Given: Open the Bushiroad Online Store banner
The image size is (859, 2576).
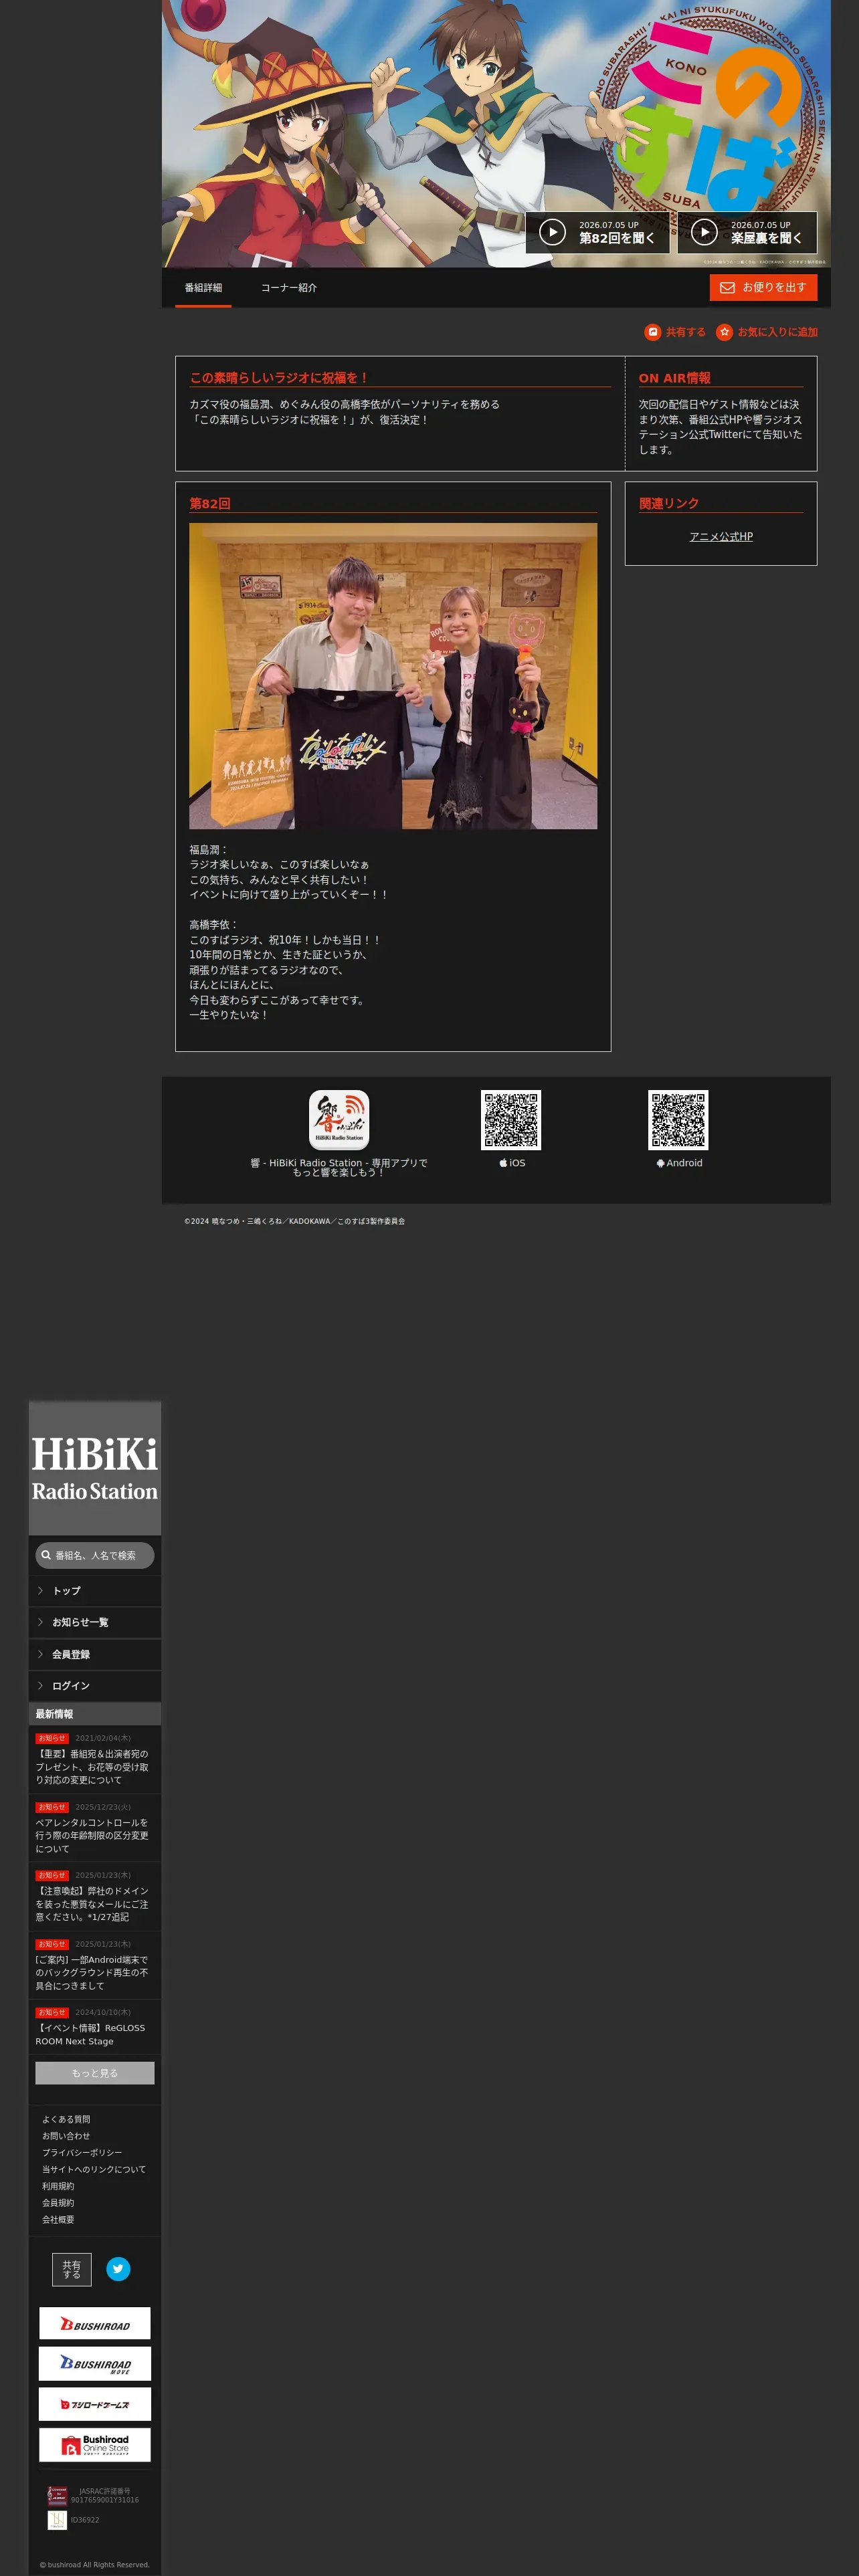Looking at the screenshot, I should coord(95,2444).
